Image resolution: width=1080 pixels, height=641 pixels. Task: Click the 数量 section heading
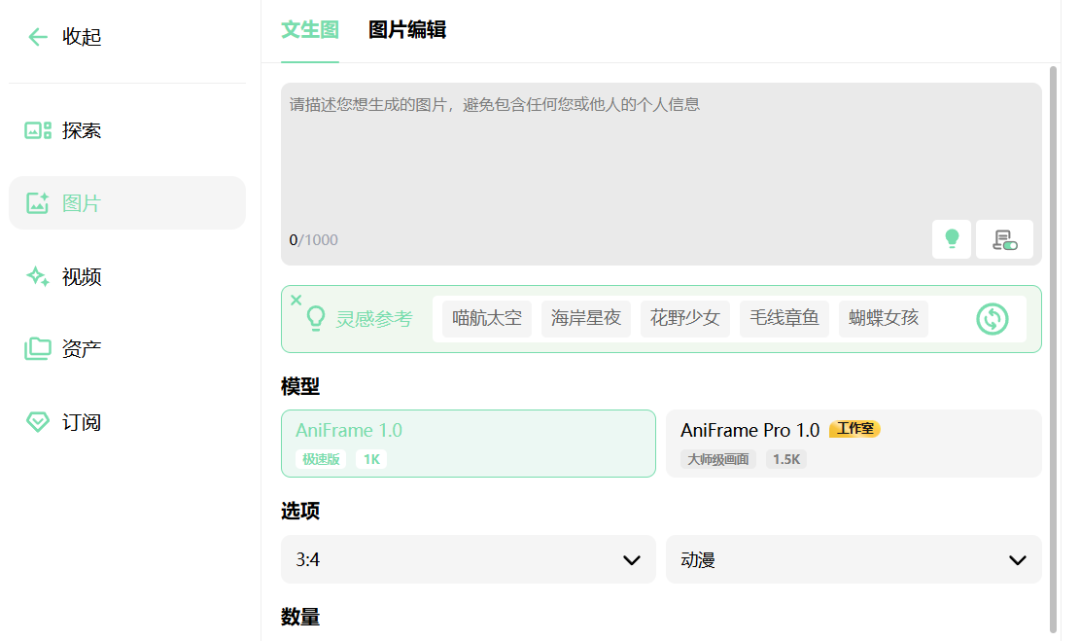pos(300,617)
